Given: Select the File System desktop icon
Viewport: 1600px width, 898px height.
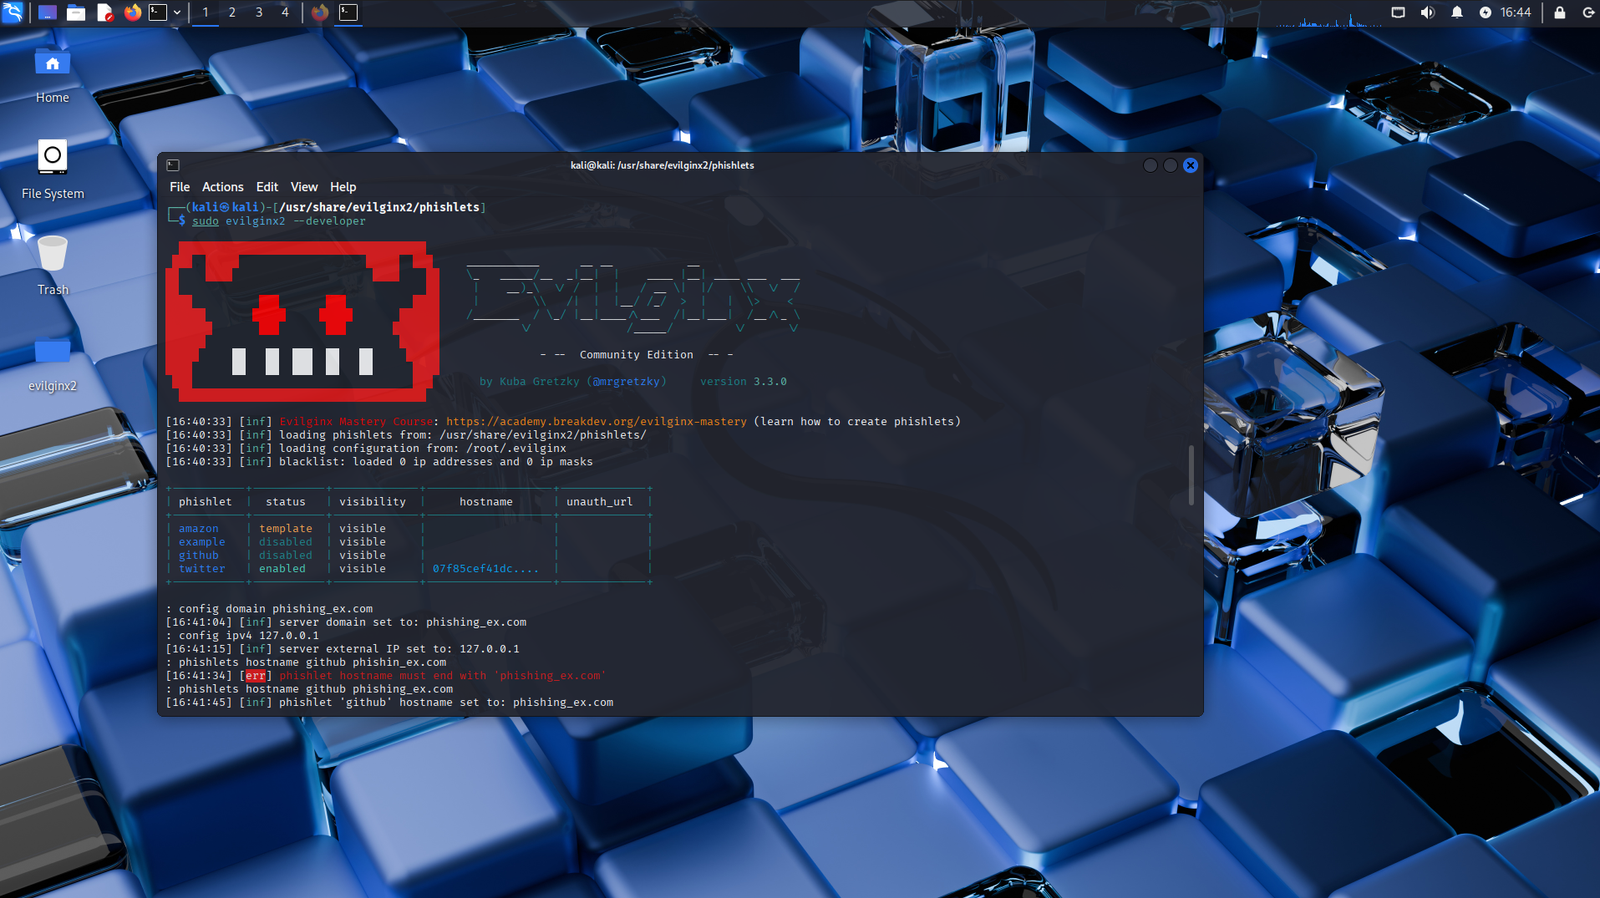Looking at the screenshot, I should click(52, 170).
